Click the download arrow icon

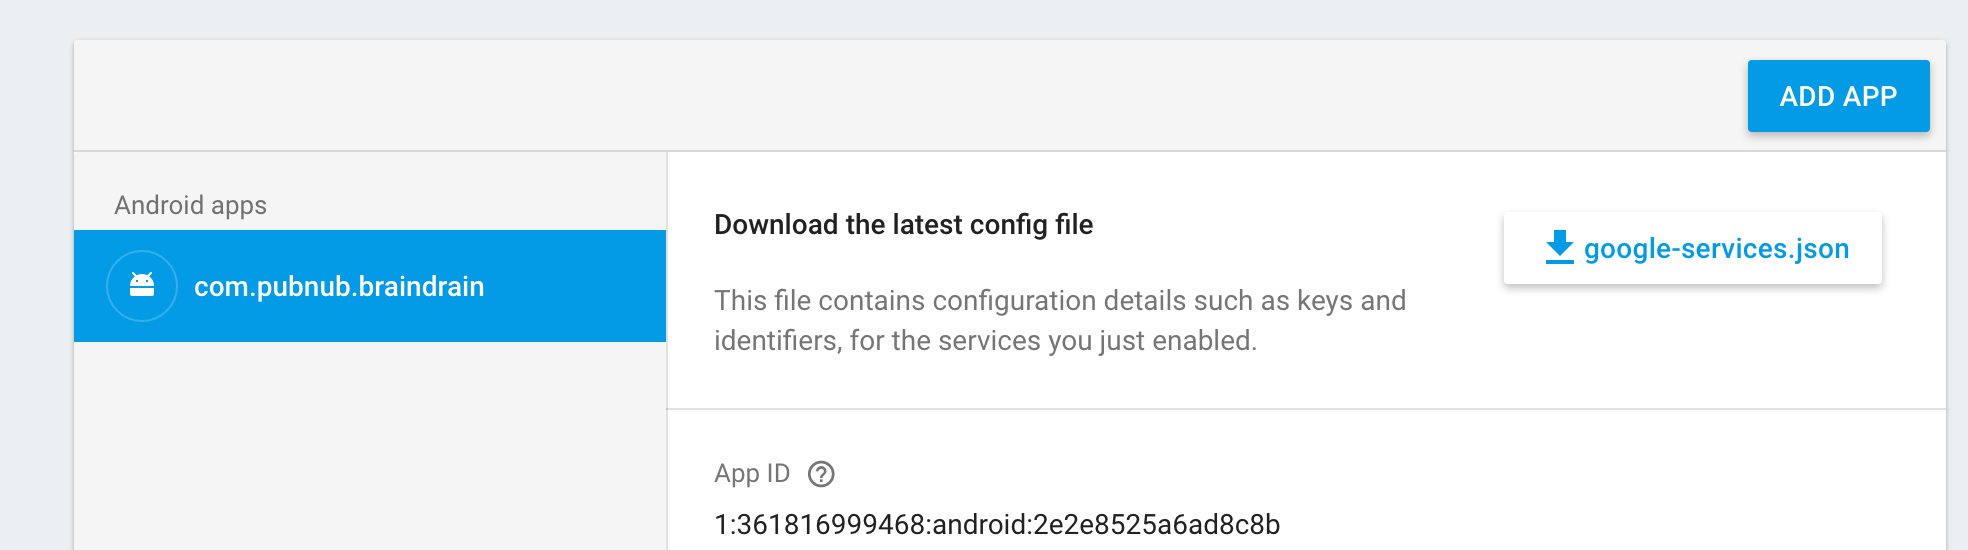1559,247
